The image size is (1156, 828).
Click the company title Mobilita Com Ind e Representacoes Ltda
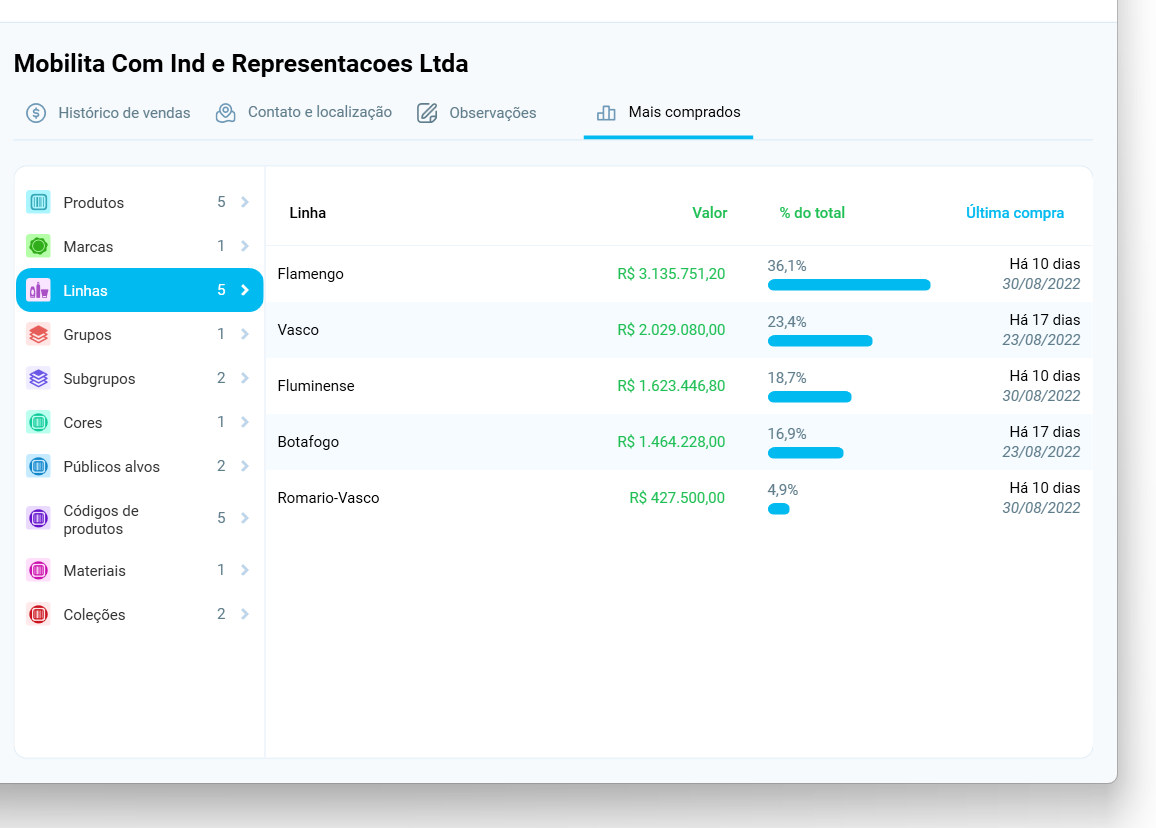pyautogui.click(x=241, y=64)
